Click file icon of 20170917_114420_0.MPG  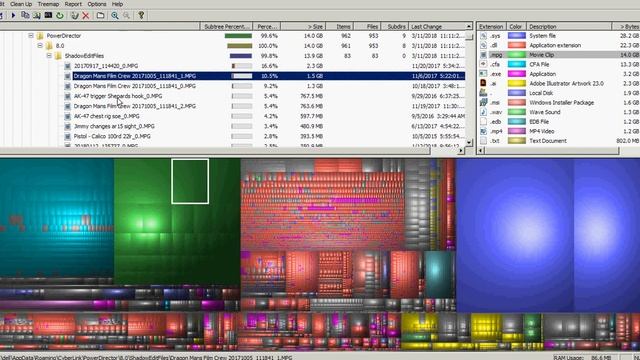(x=67, y=66)
